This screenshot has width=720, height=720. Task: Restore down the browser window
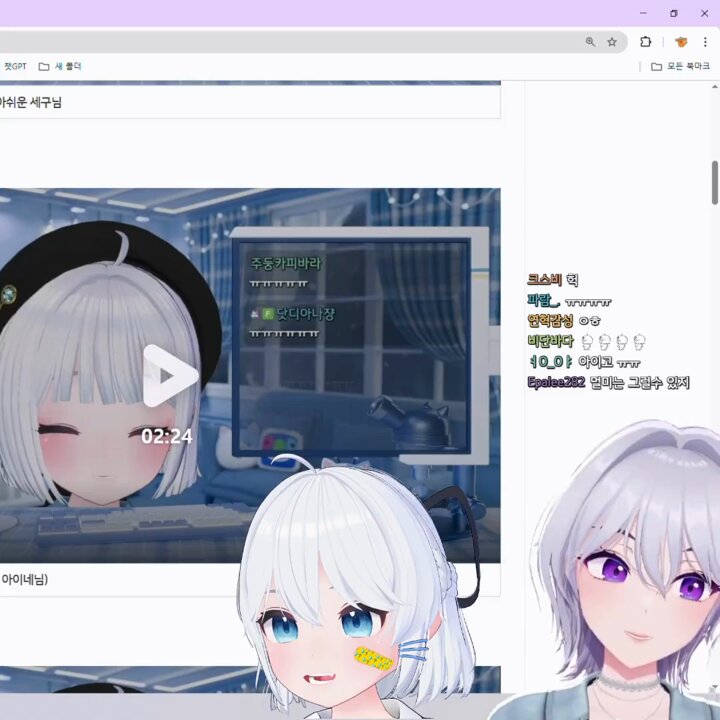[x=674, y=13]
